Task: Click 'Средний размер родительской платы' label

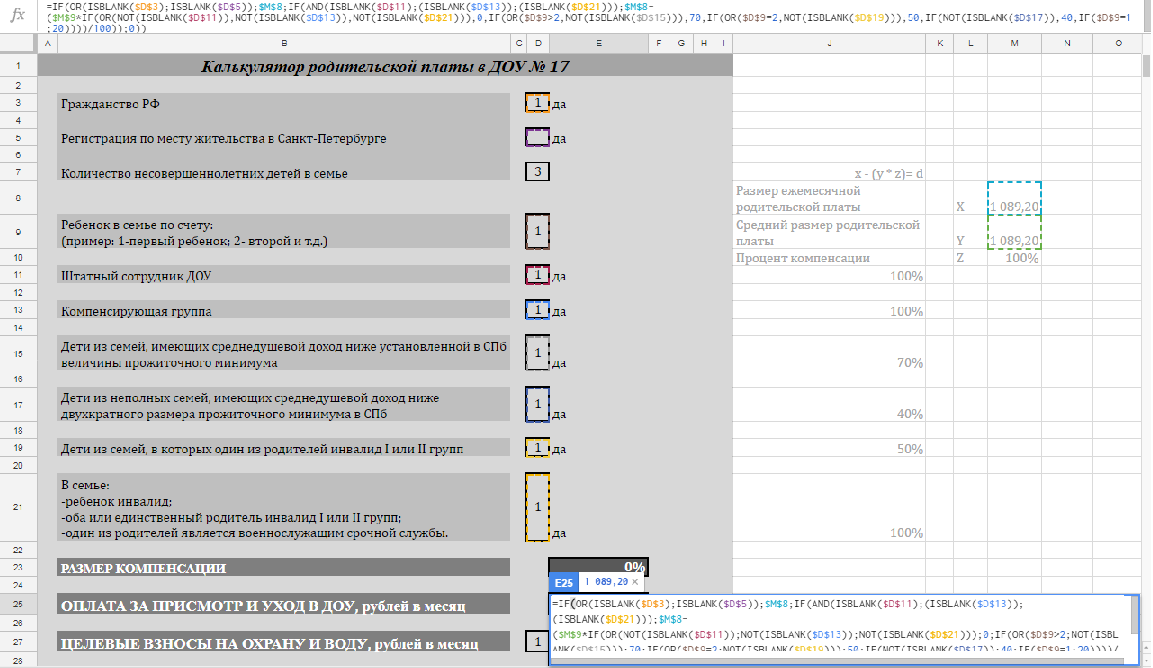Action: pyautogui.click(x=828, y=232)
